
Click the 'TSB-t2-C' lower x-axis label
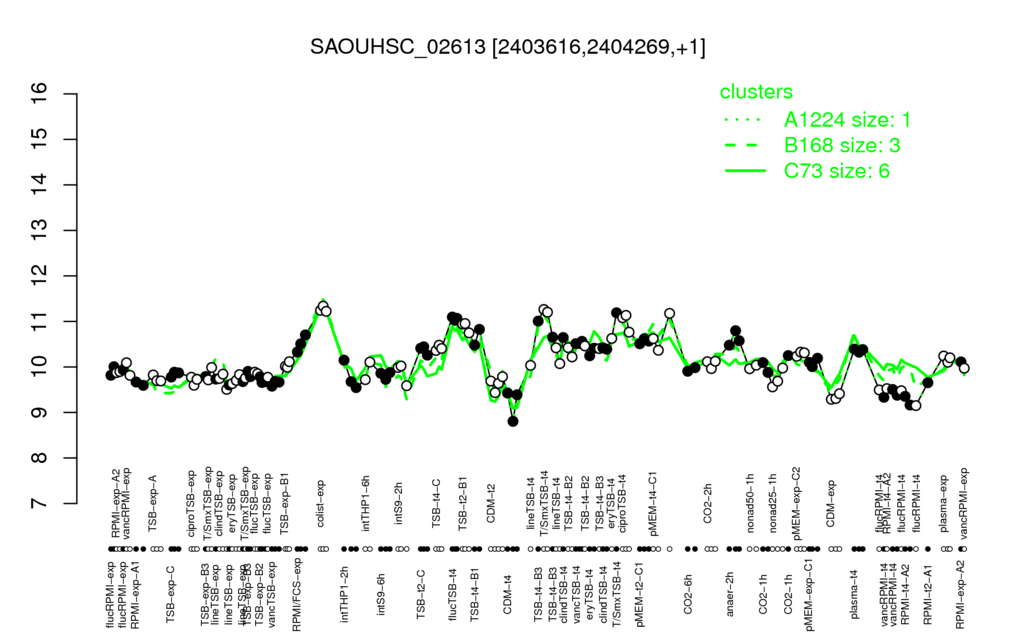421,593
